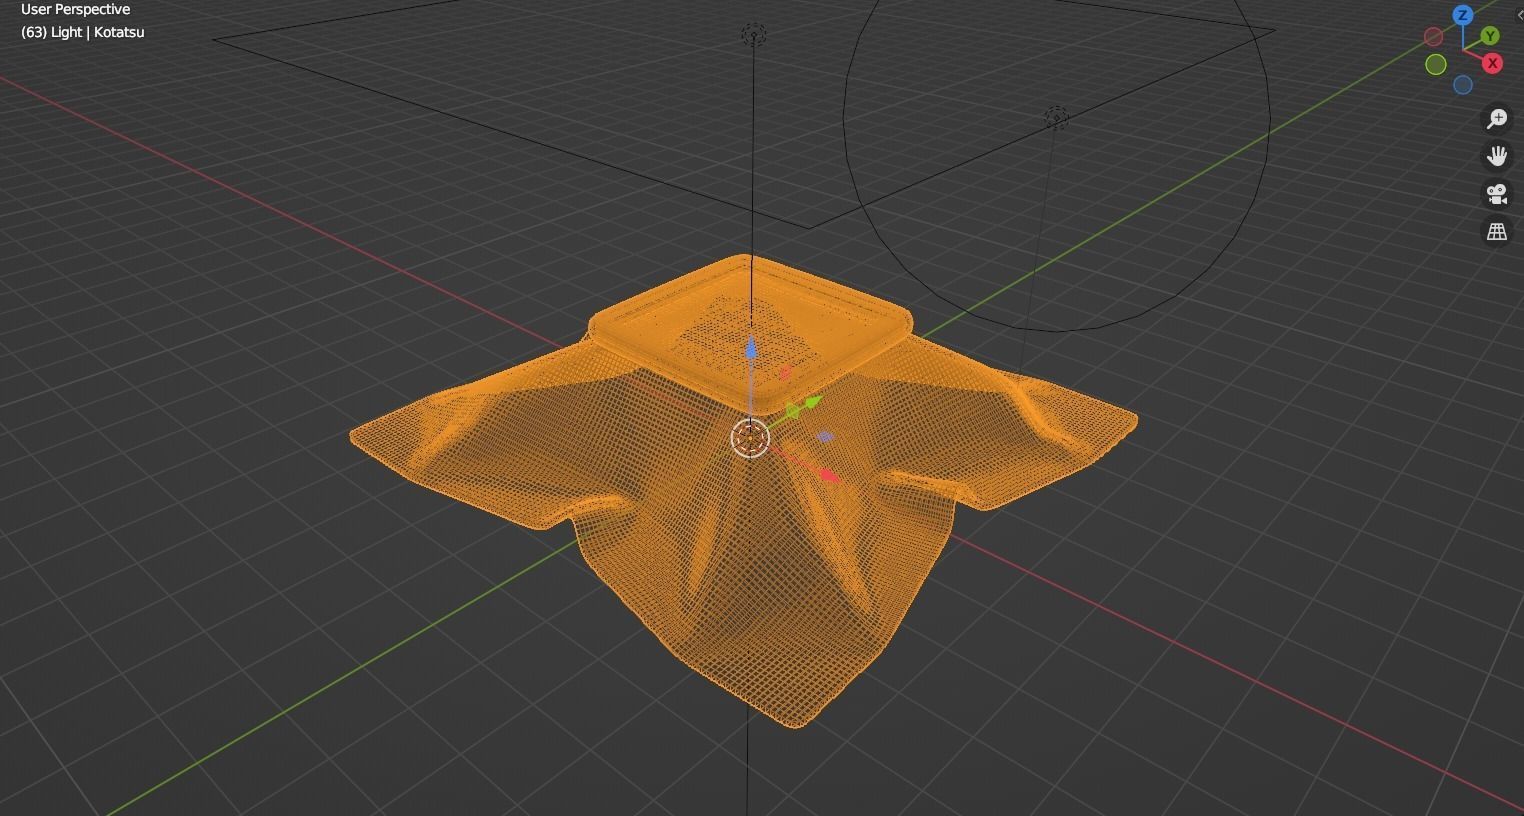
Task: Click the white center circle of move gizmo
Action: click(x=750, y=438)
